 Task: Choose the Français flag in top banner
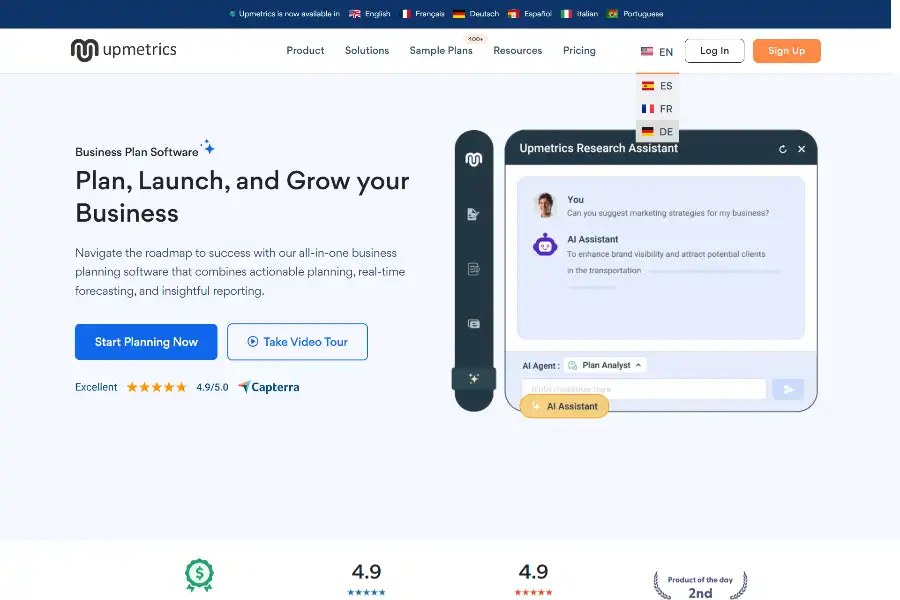406,14
